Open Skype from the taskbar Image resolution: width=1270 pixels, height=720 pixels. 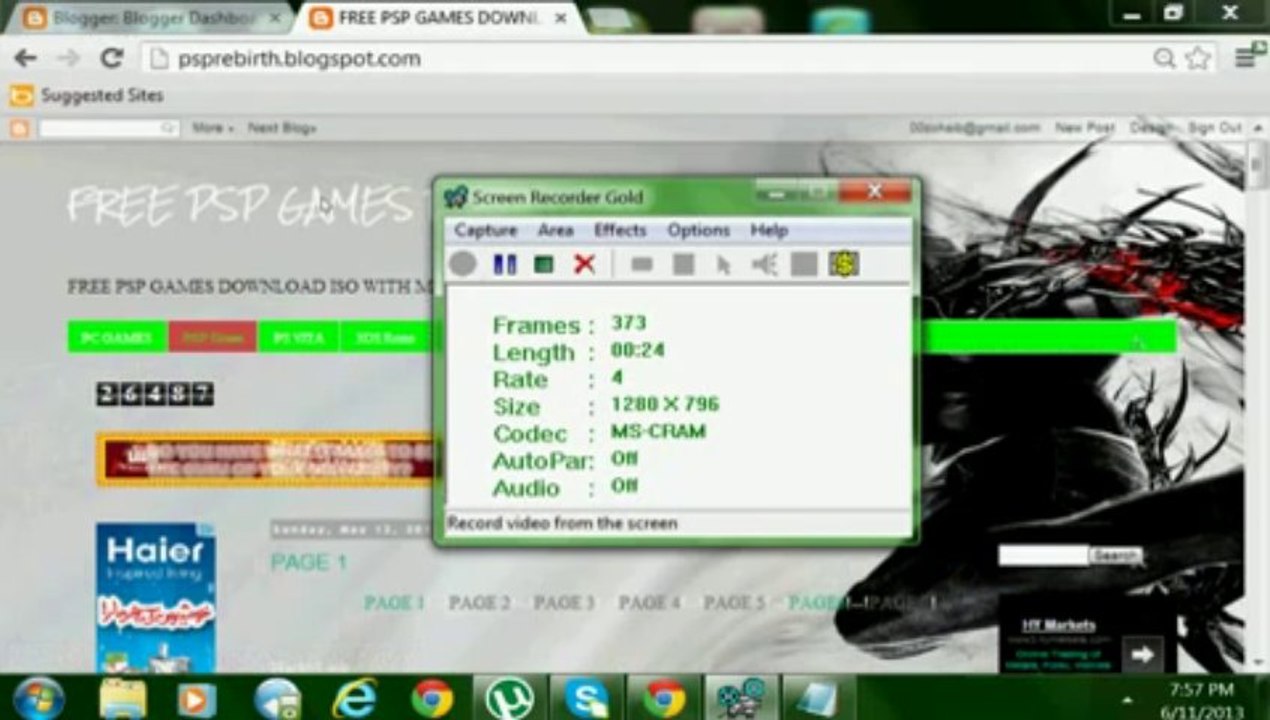click(587, 698)
